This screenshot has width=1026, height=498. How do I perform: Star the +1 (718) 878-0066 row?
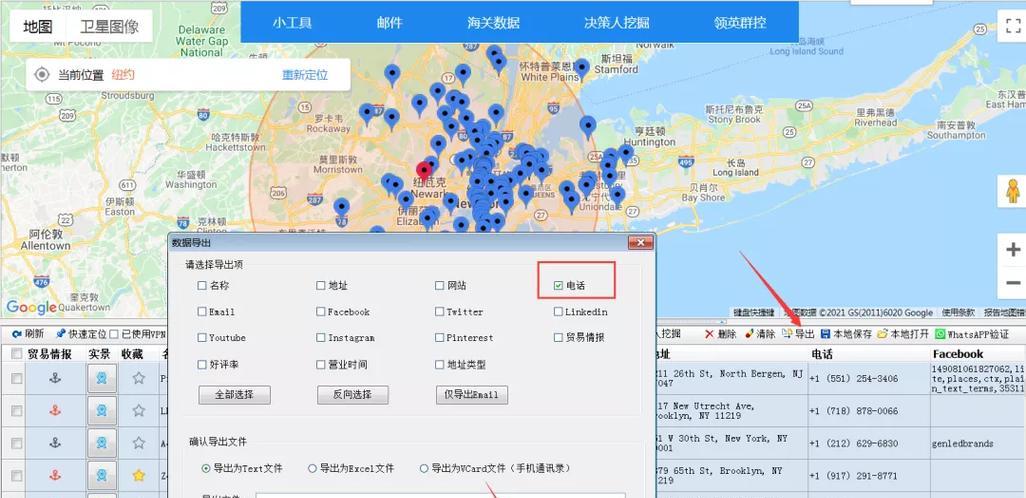[139, 410]
